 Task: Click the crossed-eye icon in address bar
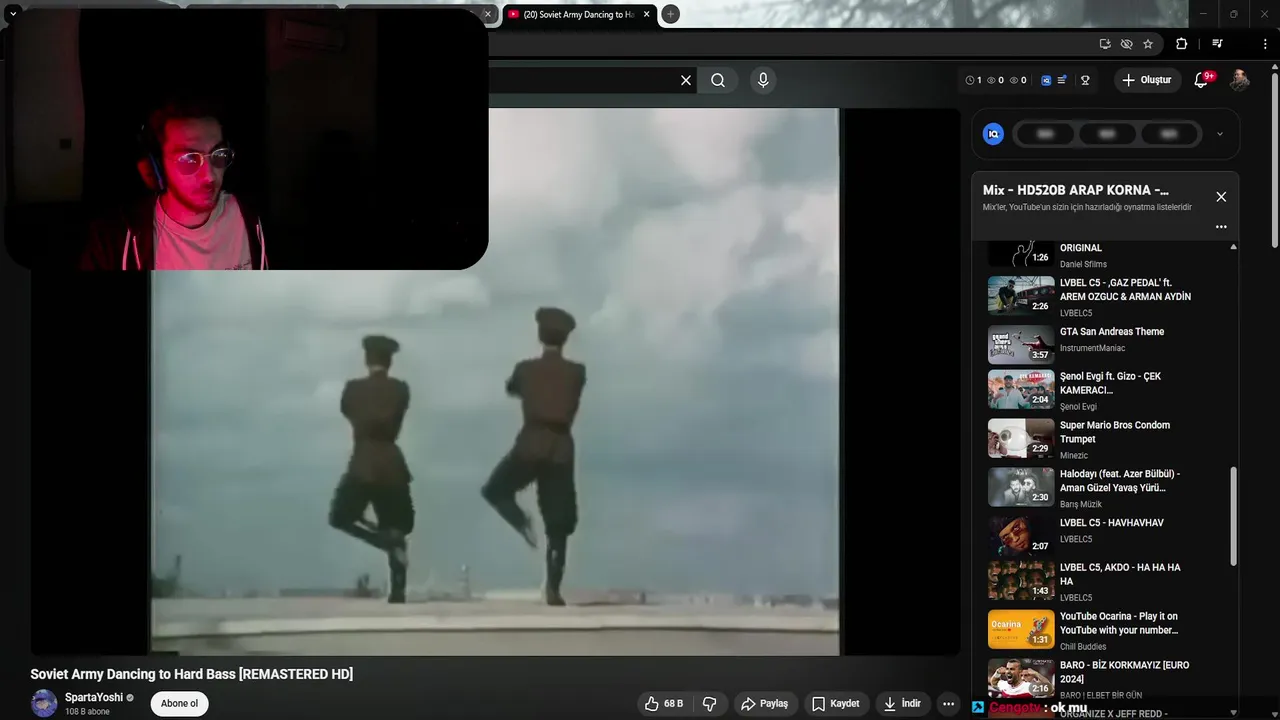pos(1126,44)
